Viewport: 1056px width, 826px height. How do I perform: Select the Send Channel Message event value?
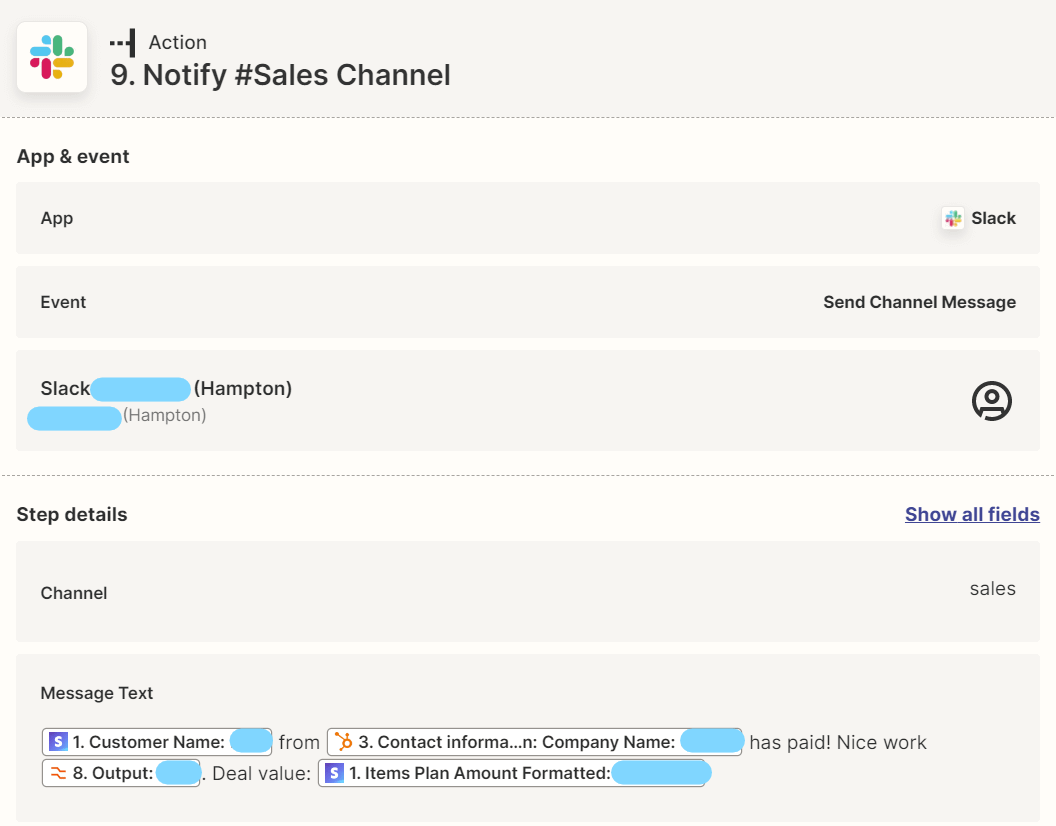(x=919, y=302)
